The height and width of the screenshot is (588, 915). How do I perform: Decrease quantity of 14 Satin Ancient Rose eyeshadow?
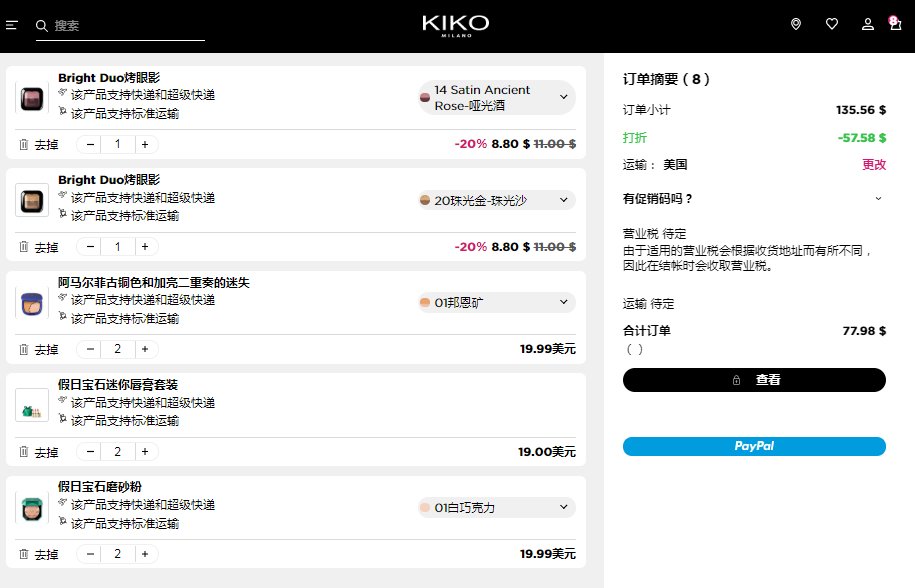90,144
